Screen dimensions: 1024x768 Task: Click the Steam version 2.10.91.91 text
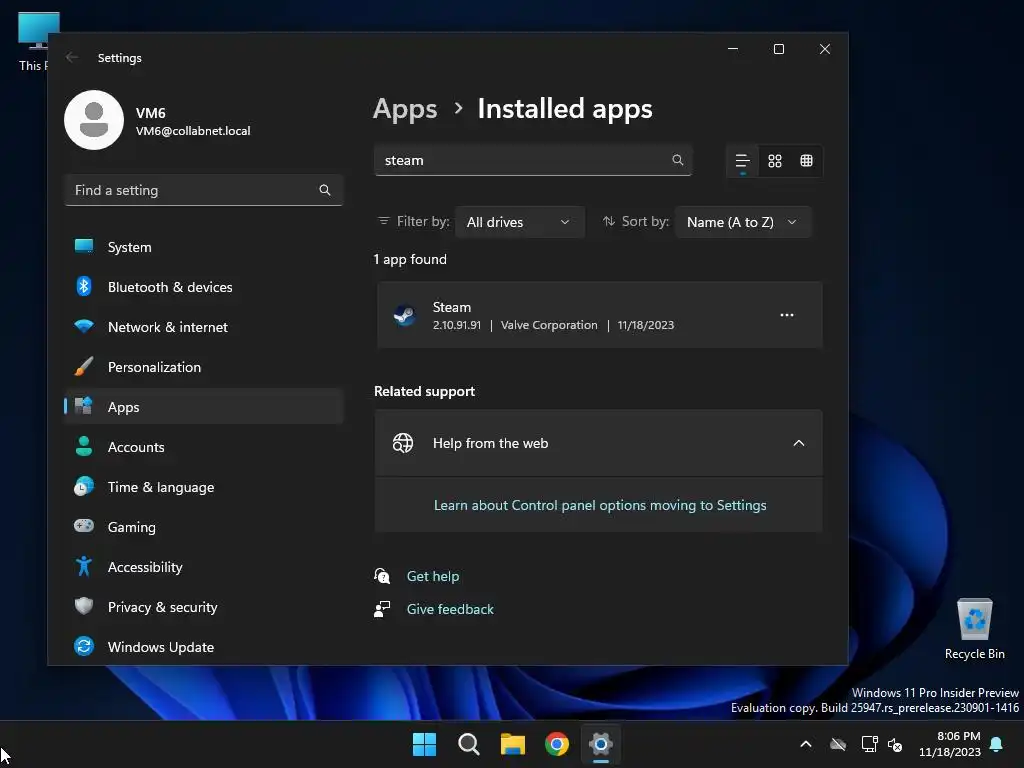[x=456, y=325]
